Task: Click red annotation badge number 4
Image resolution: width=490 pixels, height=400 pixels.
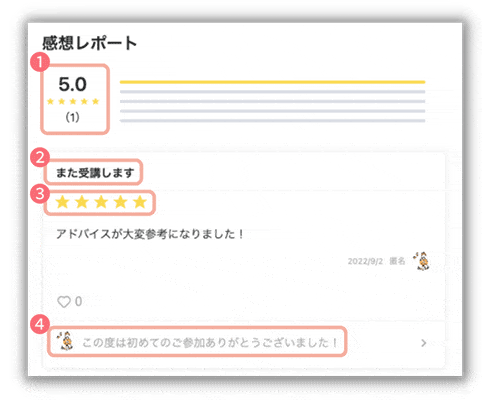Action: click(40, 324)
